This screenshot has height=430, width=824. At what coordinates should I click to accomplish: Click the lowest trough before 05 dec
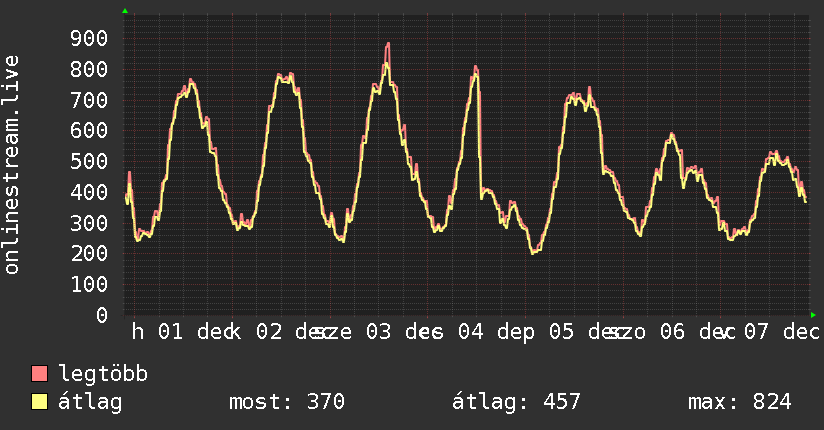pyautogui.click(x=534, y=251)
